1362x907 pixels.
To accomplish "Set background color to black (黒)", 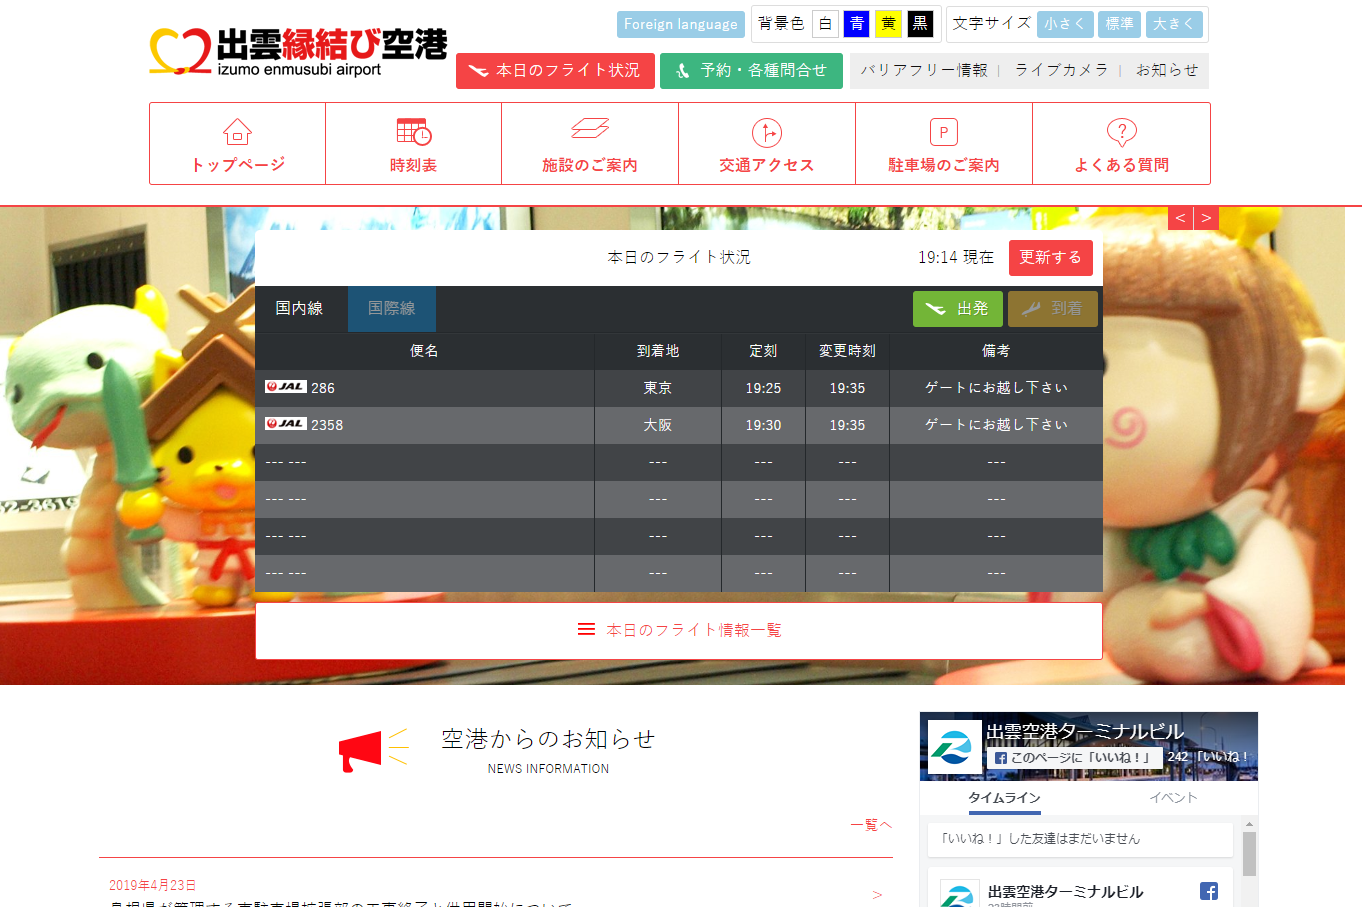I will coord(920,24).
